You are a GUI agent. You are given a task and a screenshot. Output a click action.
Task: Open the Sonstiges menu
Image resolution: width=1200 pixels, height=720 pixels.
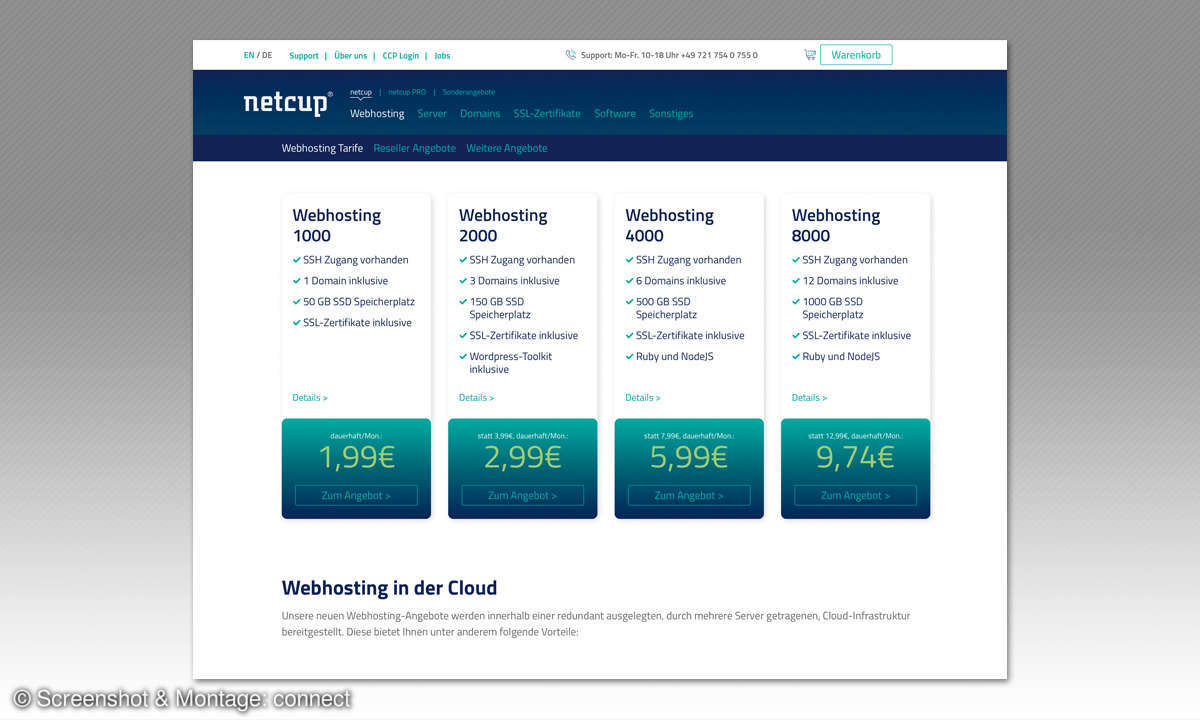tap(671, 114)
